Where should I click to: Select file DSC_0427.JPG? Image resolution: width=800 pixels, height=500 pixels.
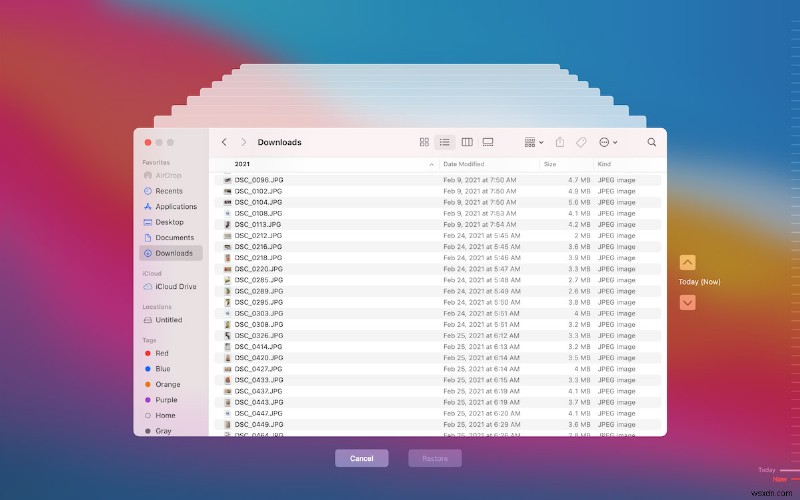[438, 369]
